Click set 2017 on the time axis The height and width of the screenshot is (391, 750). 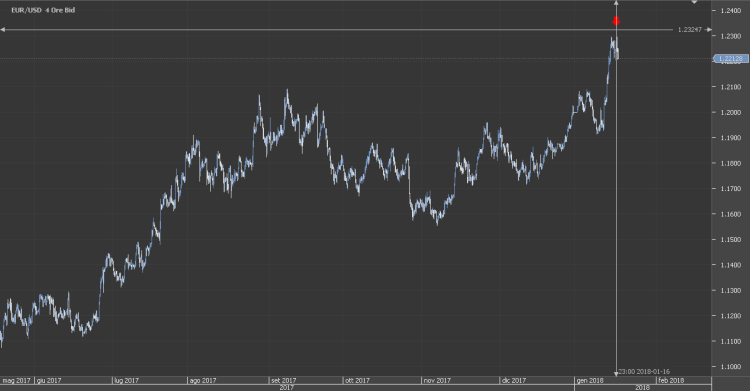284,380
